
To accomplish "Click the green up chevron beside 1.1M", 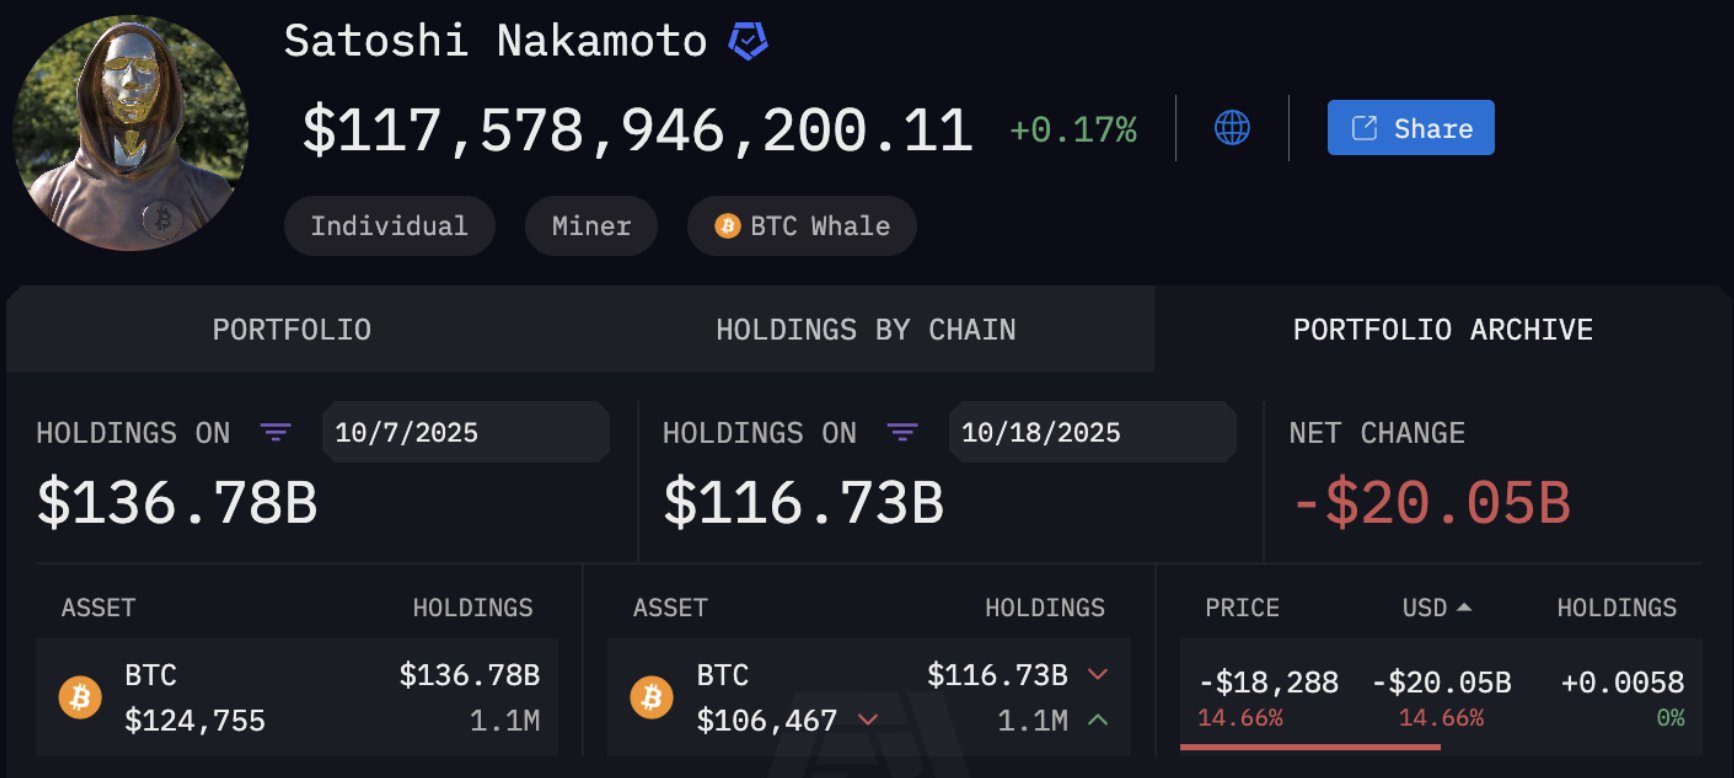I will pyautogui.click(x=1098, y=720).
